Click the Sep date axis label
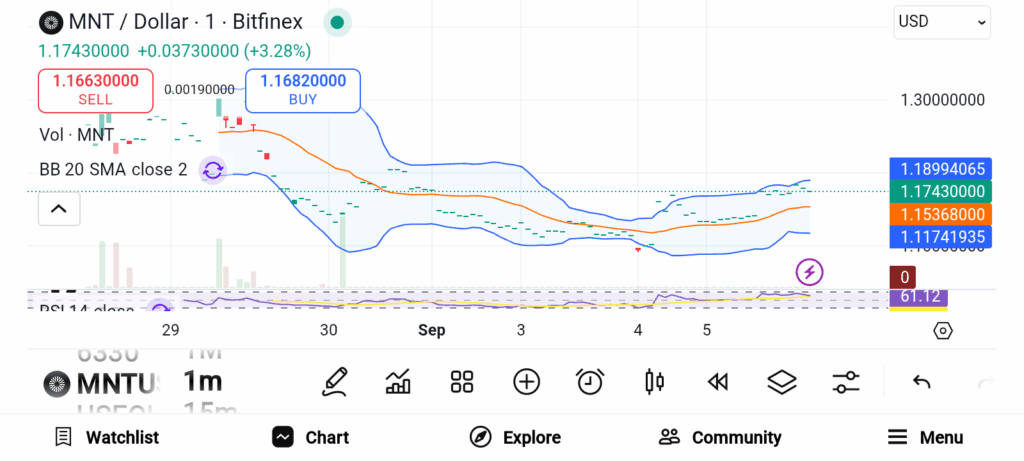This screenshot has height=461, width=1024. tap(432, 330)
